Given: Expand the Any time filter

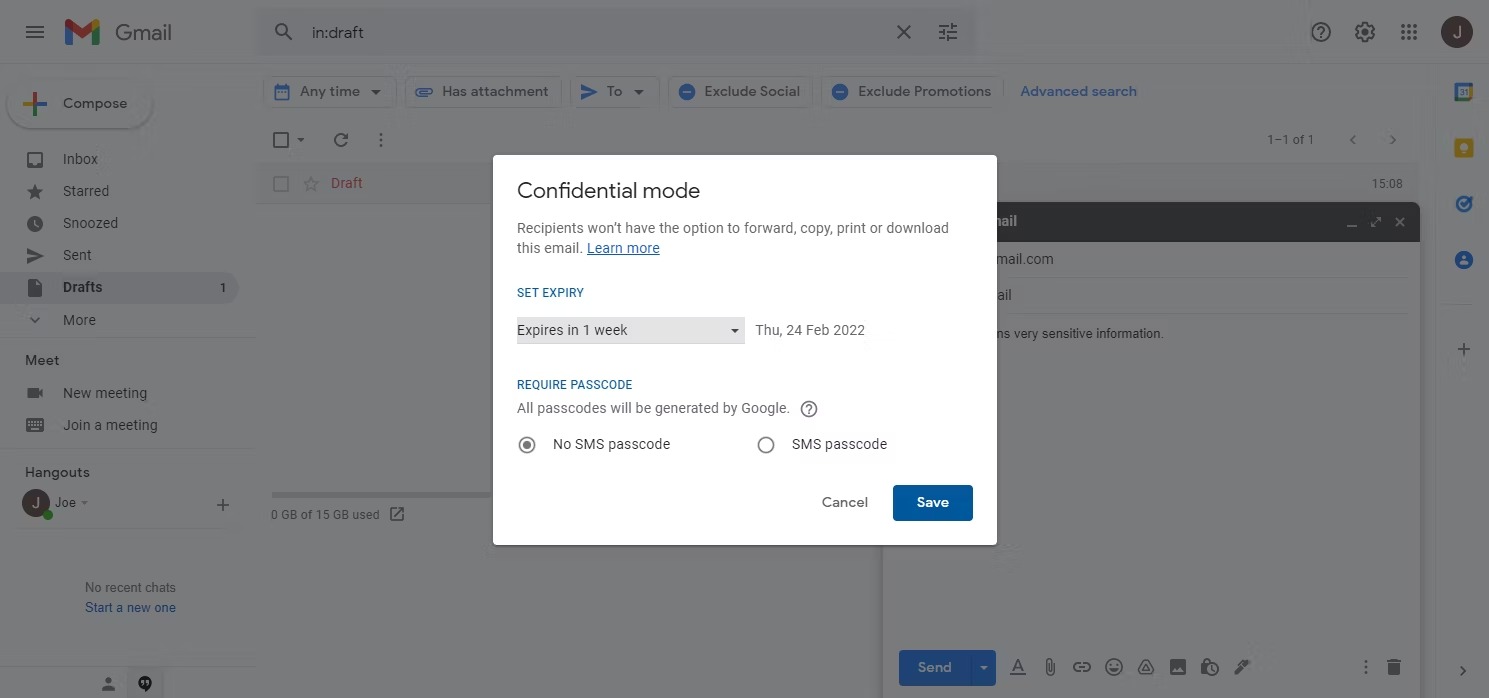Looking at the screenshot, I should 329,91.
